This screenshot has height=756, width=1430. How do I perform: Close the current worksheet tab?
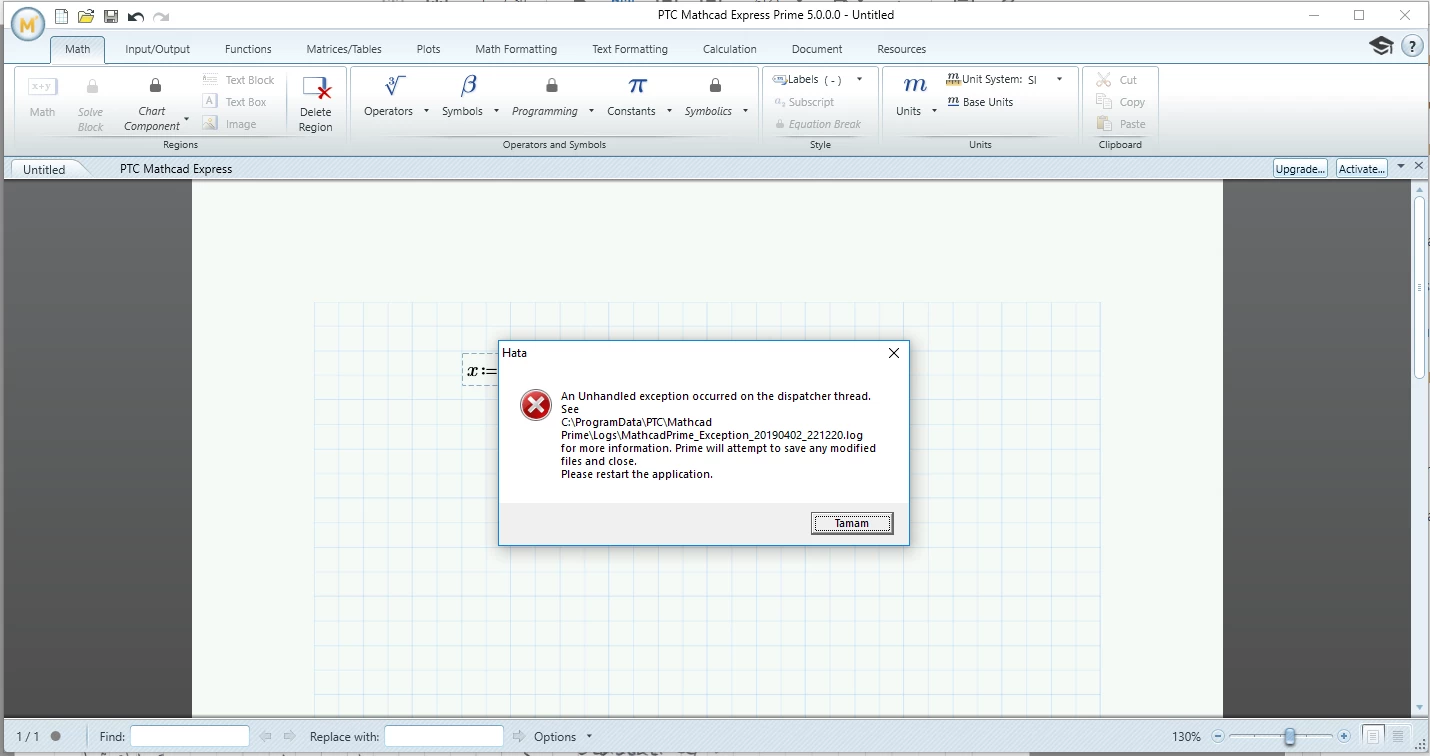[1418, 166]
